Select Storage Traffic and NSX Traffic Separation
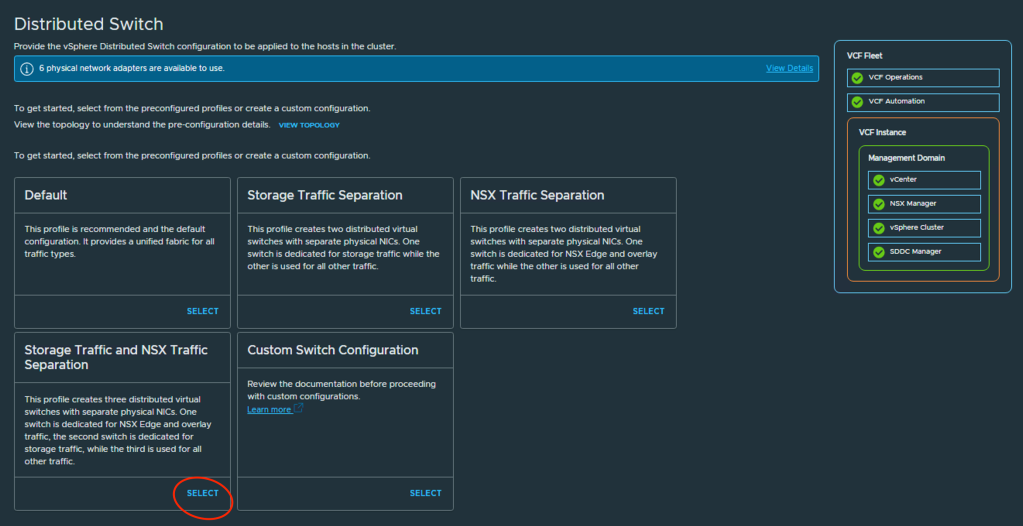 [202, 493]
